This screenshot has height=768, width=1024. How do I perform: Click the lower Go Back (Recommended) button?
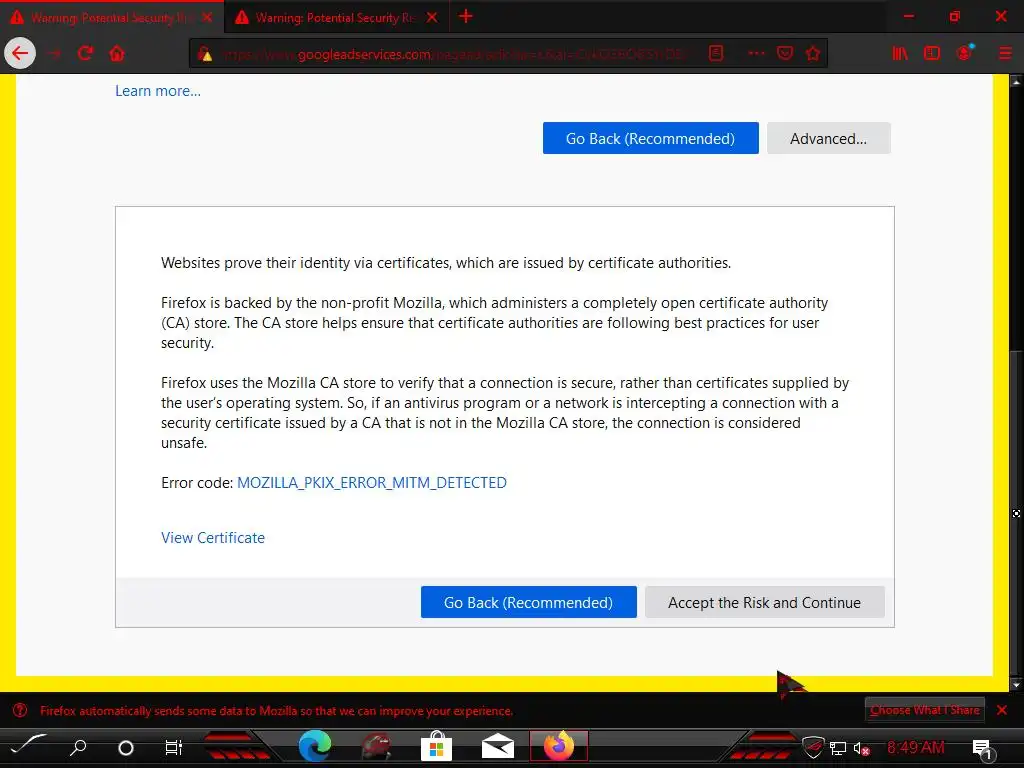click(528, 602)
